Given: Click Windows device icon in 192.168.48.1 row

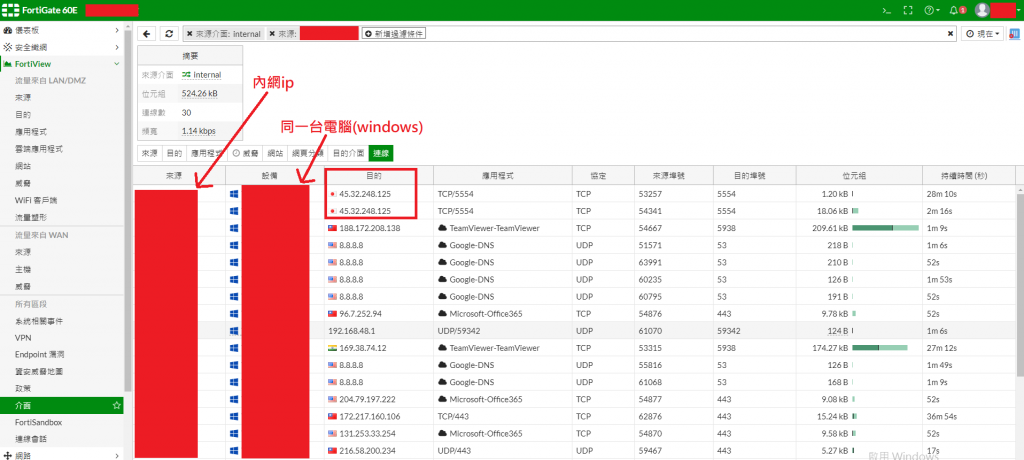Looking at the screenshot, I should tap(234, 331).
